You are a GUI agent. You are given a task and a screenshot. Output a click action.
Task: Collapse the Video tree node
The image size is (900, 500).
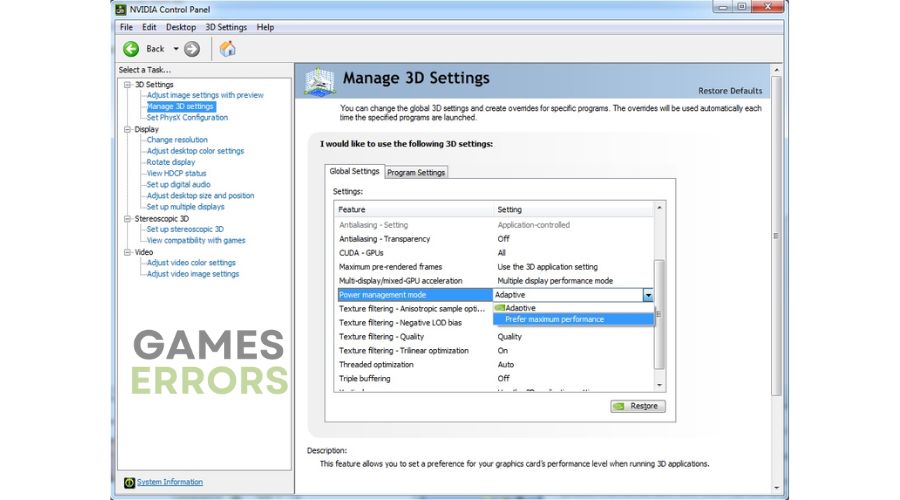tap(127, 252)
